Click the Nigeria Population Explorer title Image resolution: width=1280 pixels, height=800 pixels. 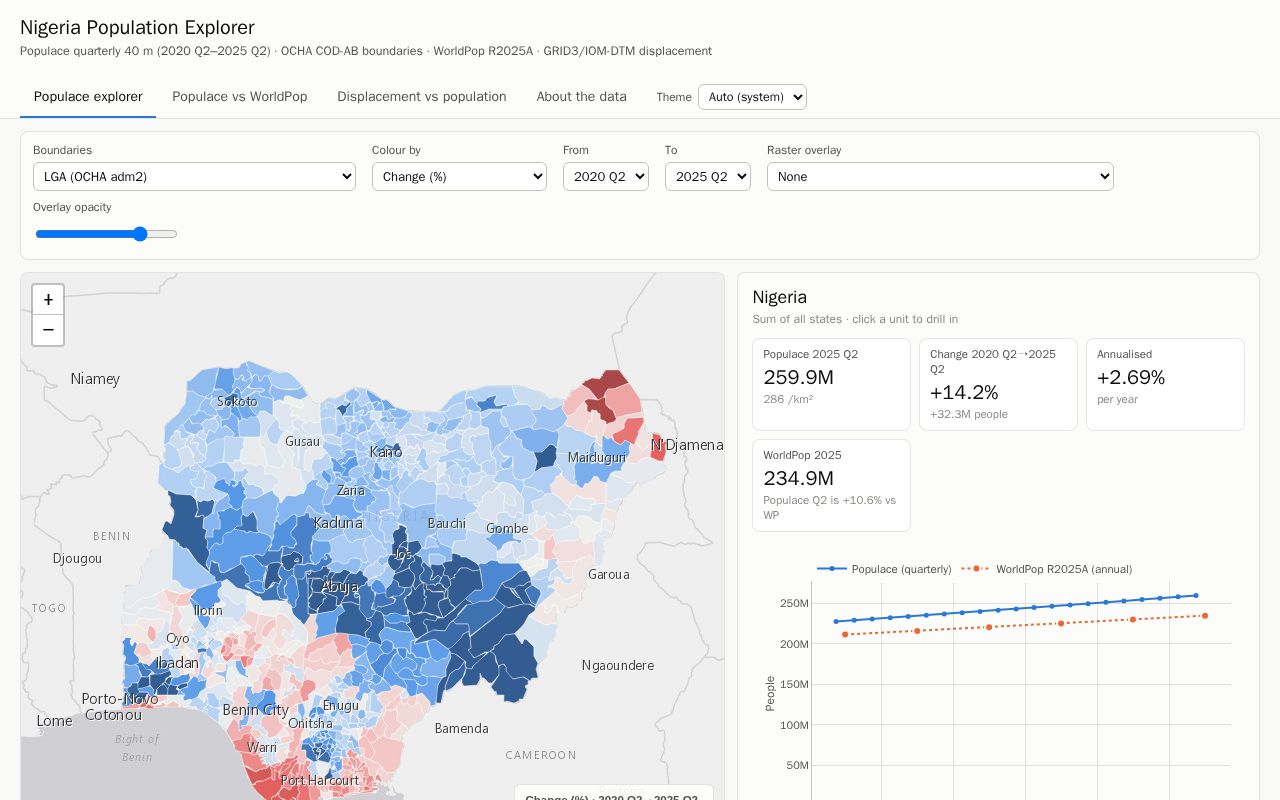137,28
